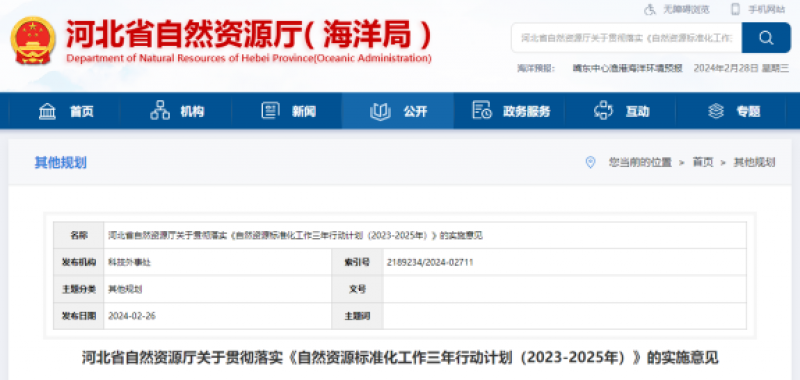Click the 互动 interaction icon
The height and width of the screenshot is (380, 800).
[x=603, y=111]
